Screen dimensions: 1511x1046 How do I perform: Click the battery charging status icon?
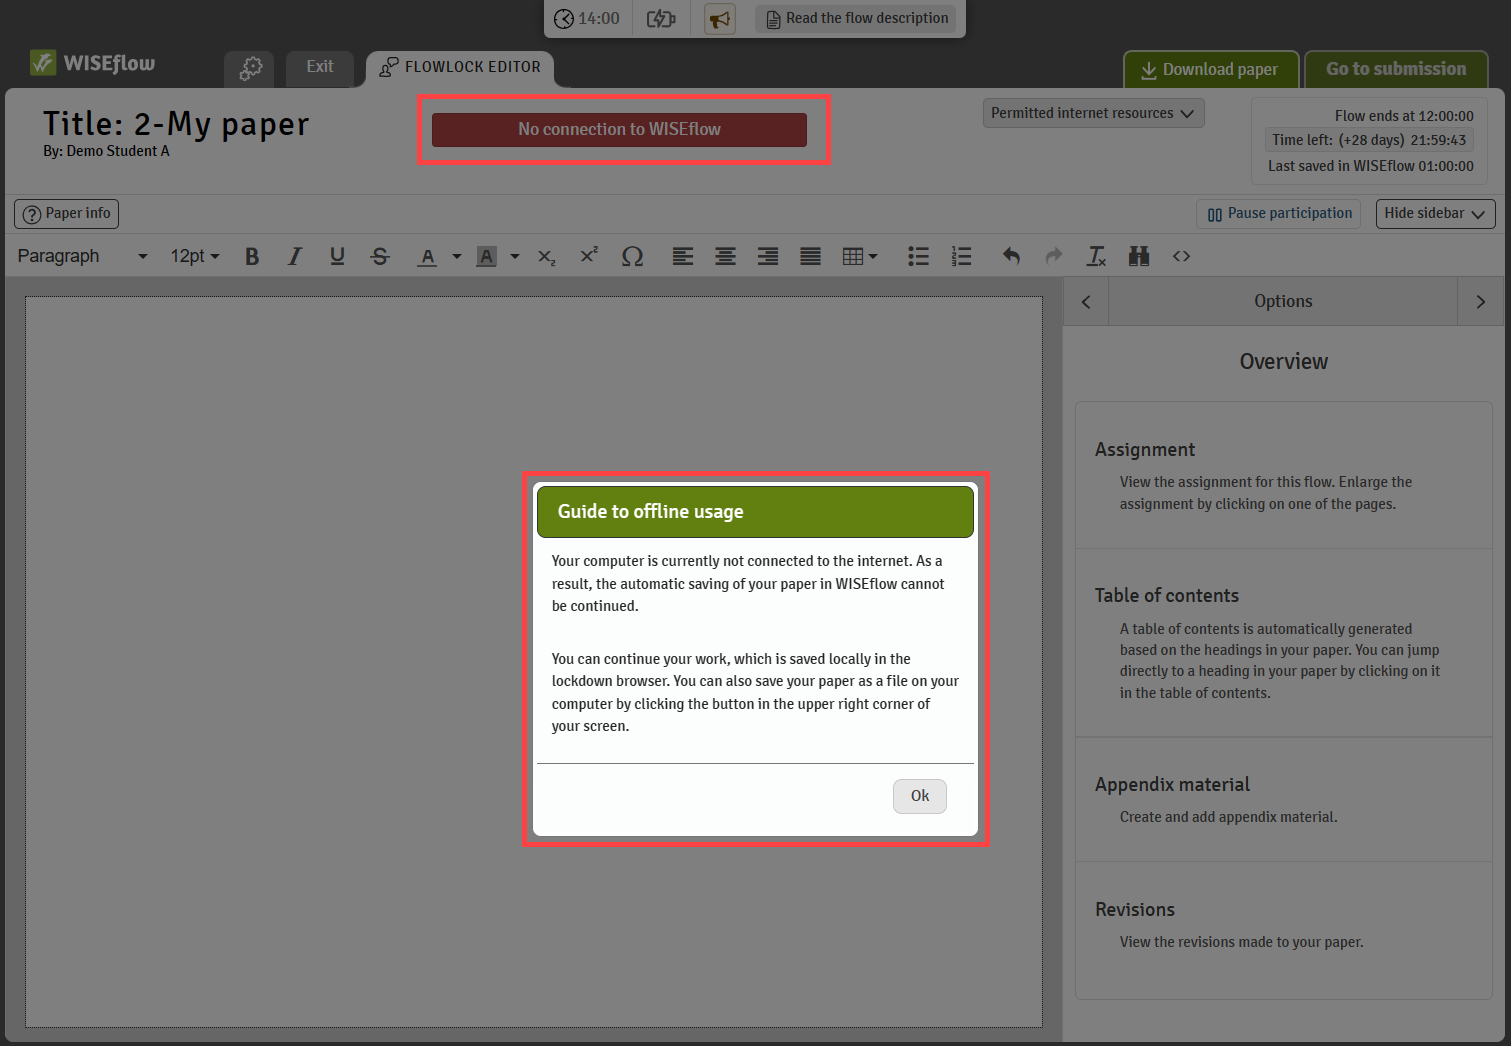tap(661, 19)
